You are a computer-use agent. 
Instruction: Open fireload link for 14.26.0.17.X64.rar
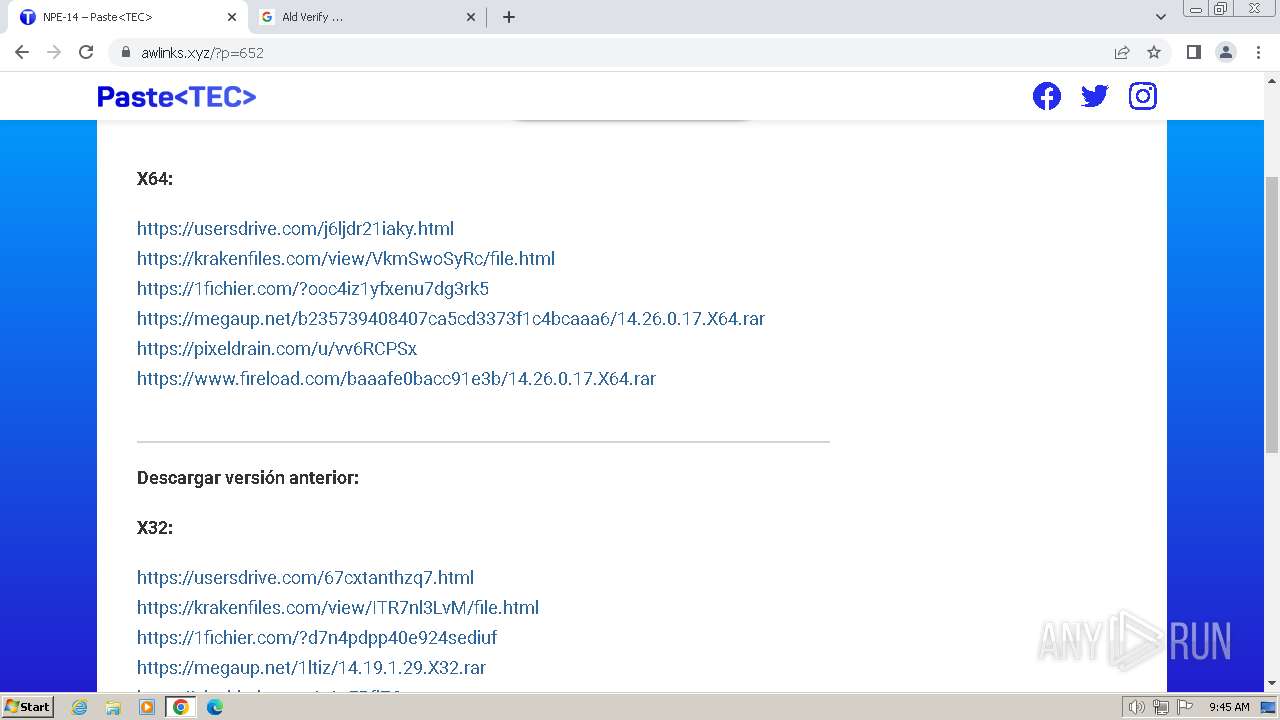click(396, 378)
